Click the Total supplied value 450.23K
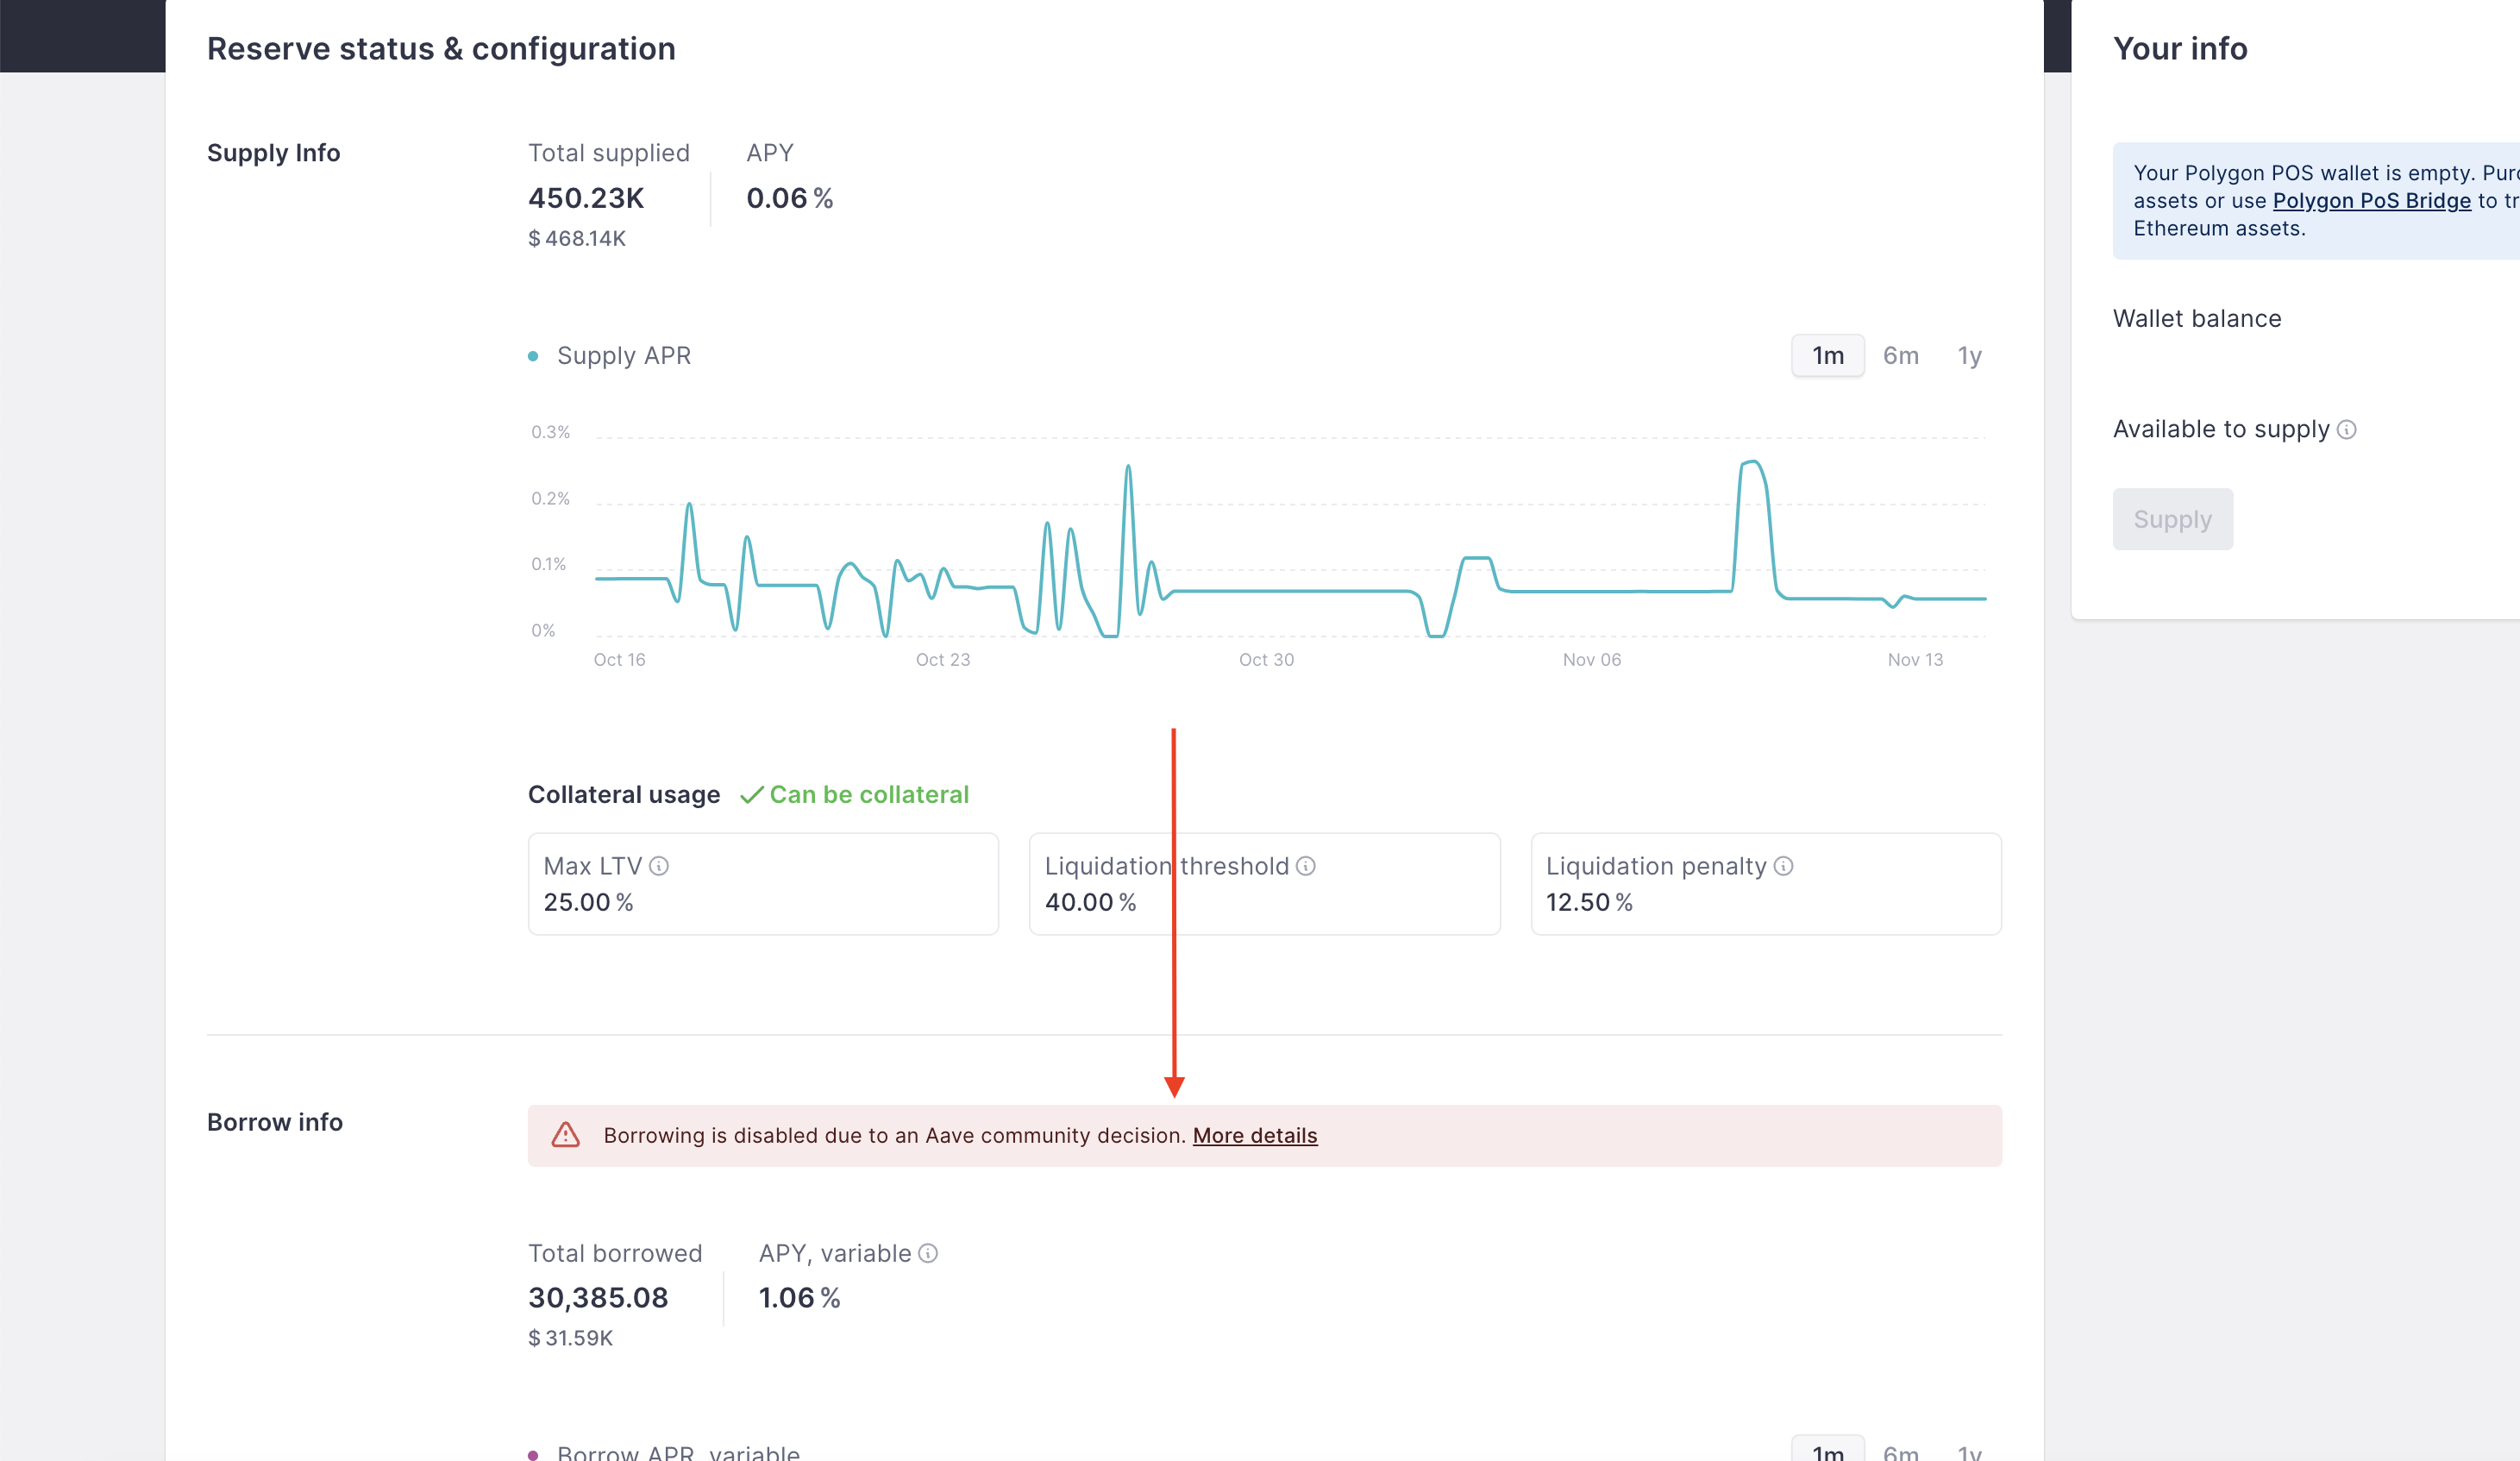2520x1461 pixels. click(x=585, y=197)
